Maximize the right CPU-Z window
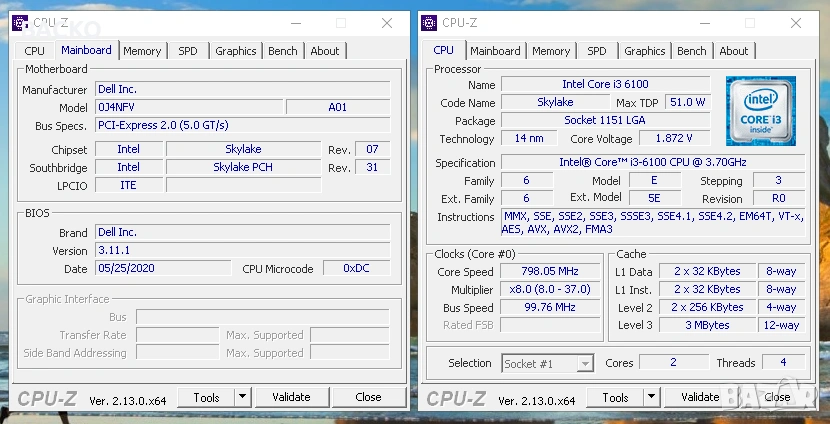 750,22
